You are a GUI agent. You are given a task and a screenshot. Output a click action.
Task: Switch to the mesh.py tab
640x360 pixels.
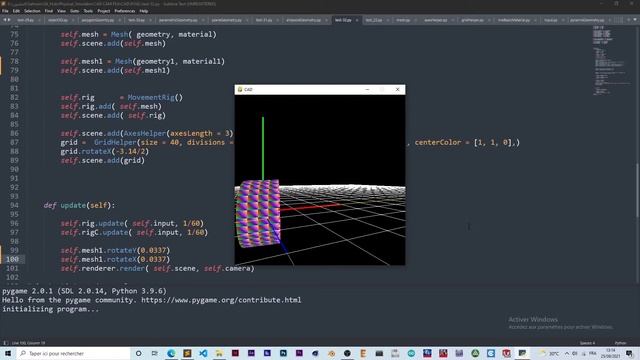click(x=403, y=20)
